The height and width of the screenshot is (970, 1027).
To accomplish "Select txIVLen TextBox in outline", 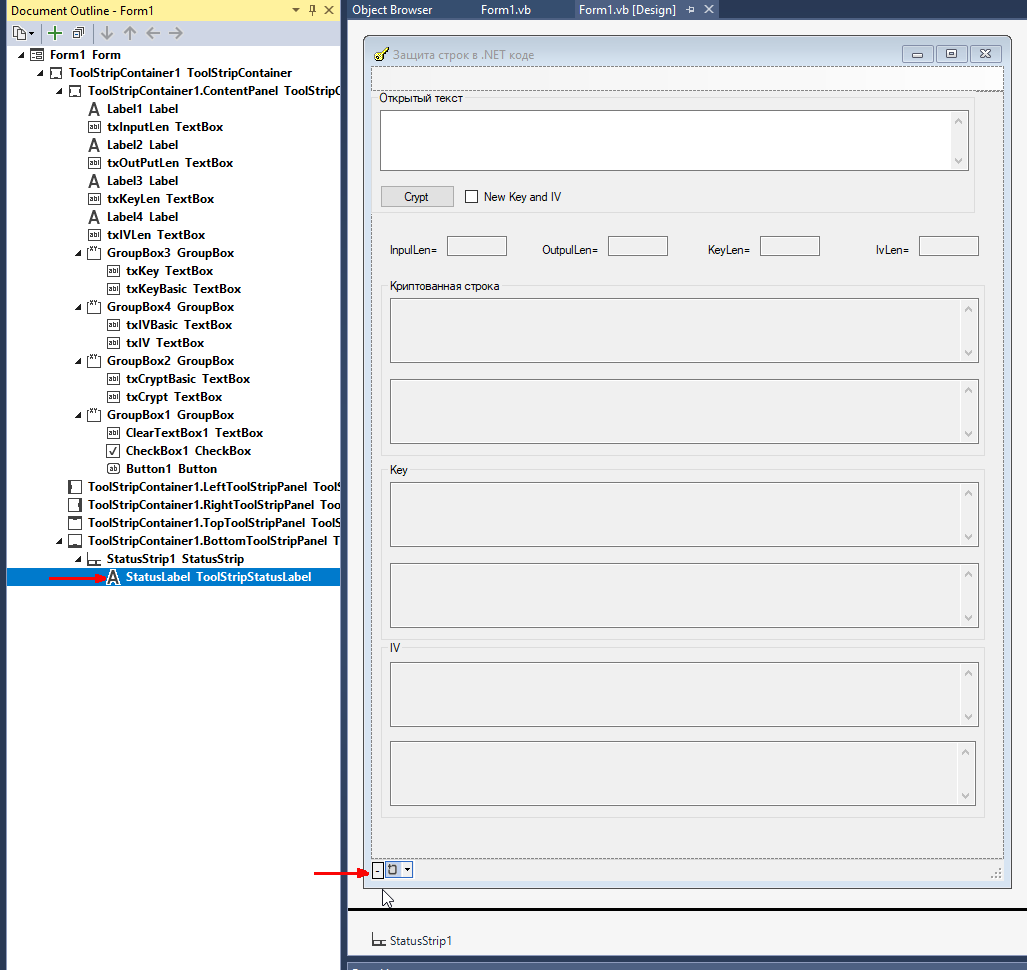I will click(x=156, y=235).
